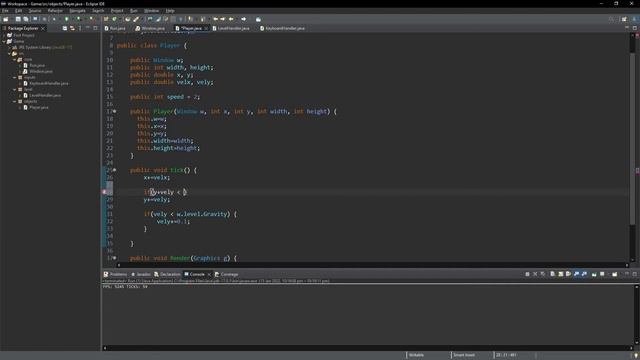This screenshot has height=360, width=640.
Task: Click the Save All toolbar icon
Action: tap(26, 19)
